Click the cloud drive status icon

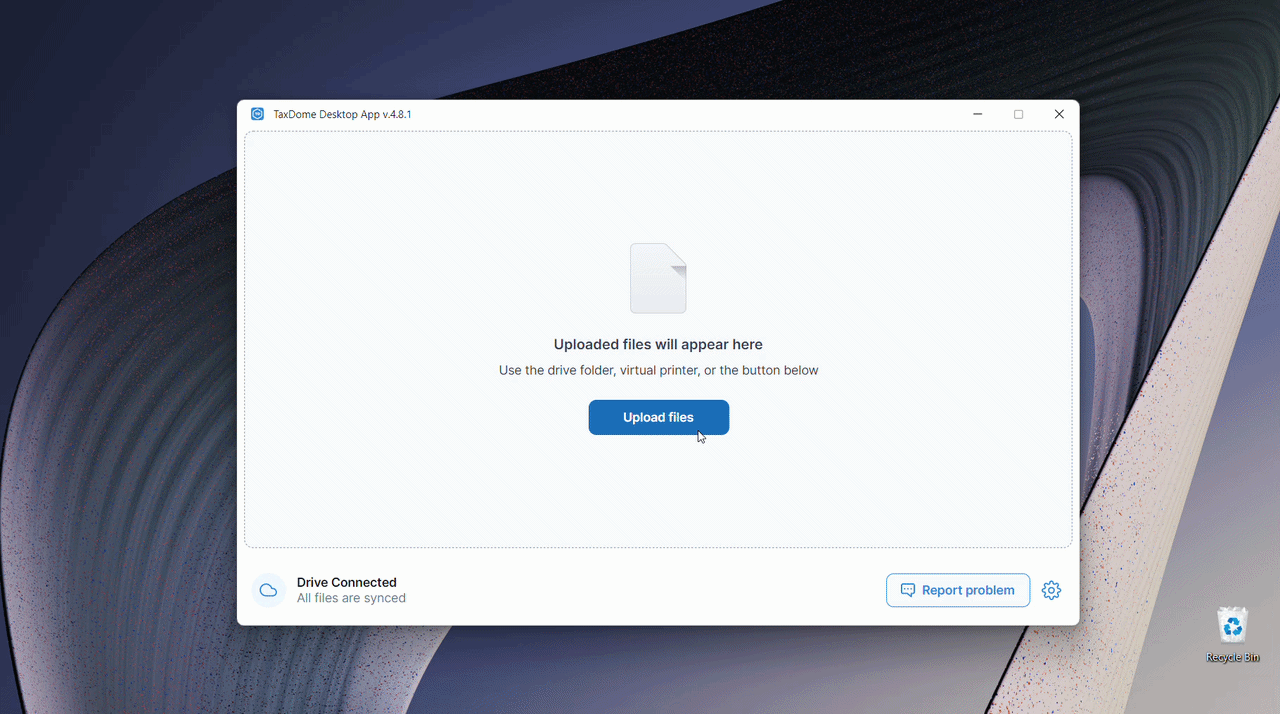coord(268,590)
